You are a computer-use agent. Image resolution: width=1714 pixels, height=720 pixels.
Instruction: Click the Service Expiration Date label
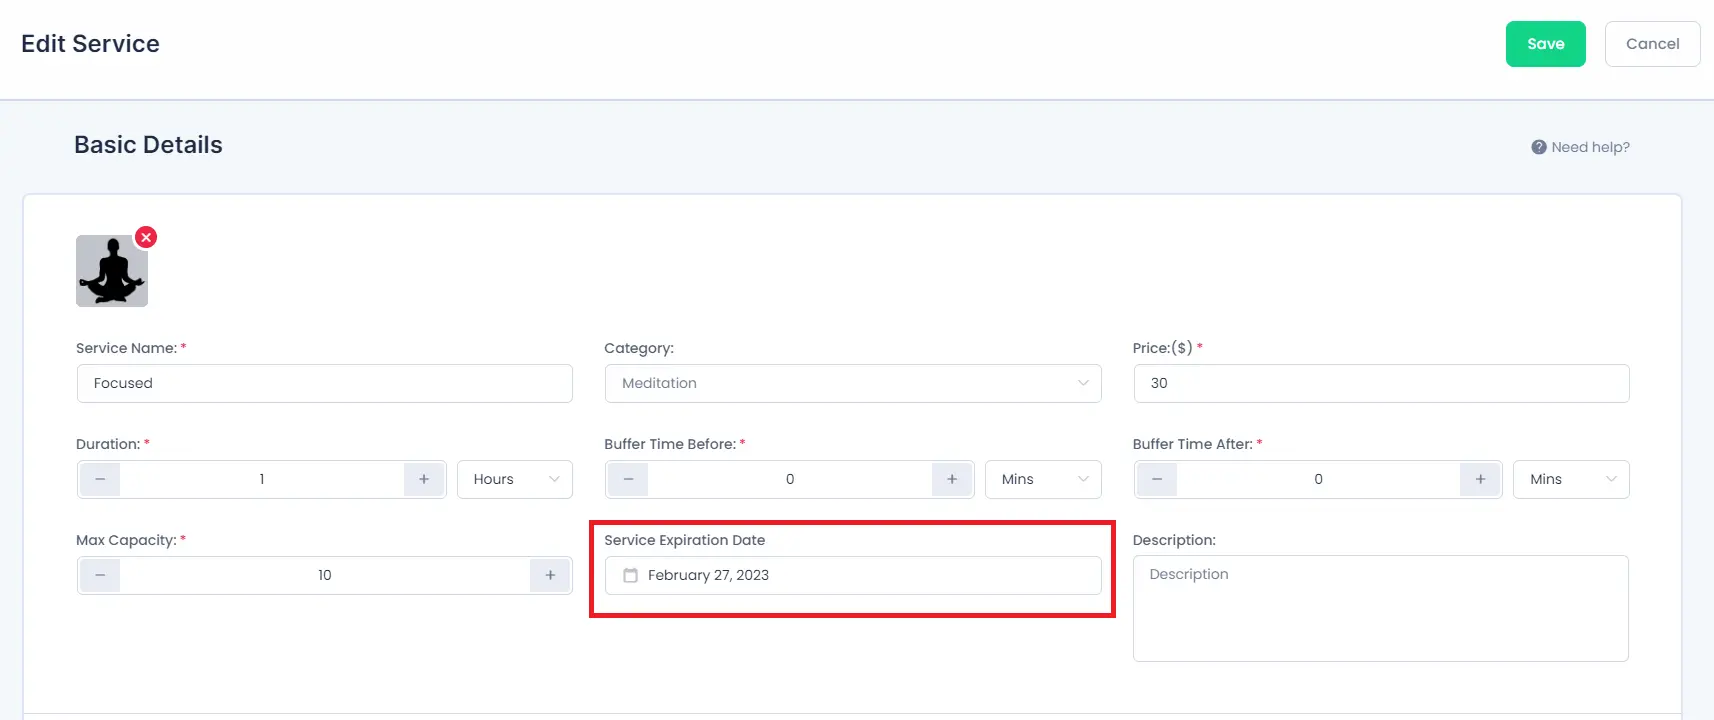coord(685,540)
